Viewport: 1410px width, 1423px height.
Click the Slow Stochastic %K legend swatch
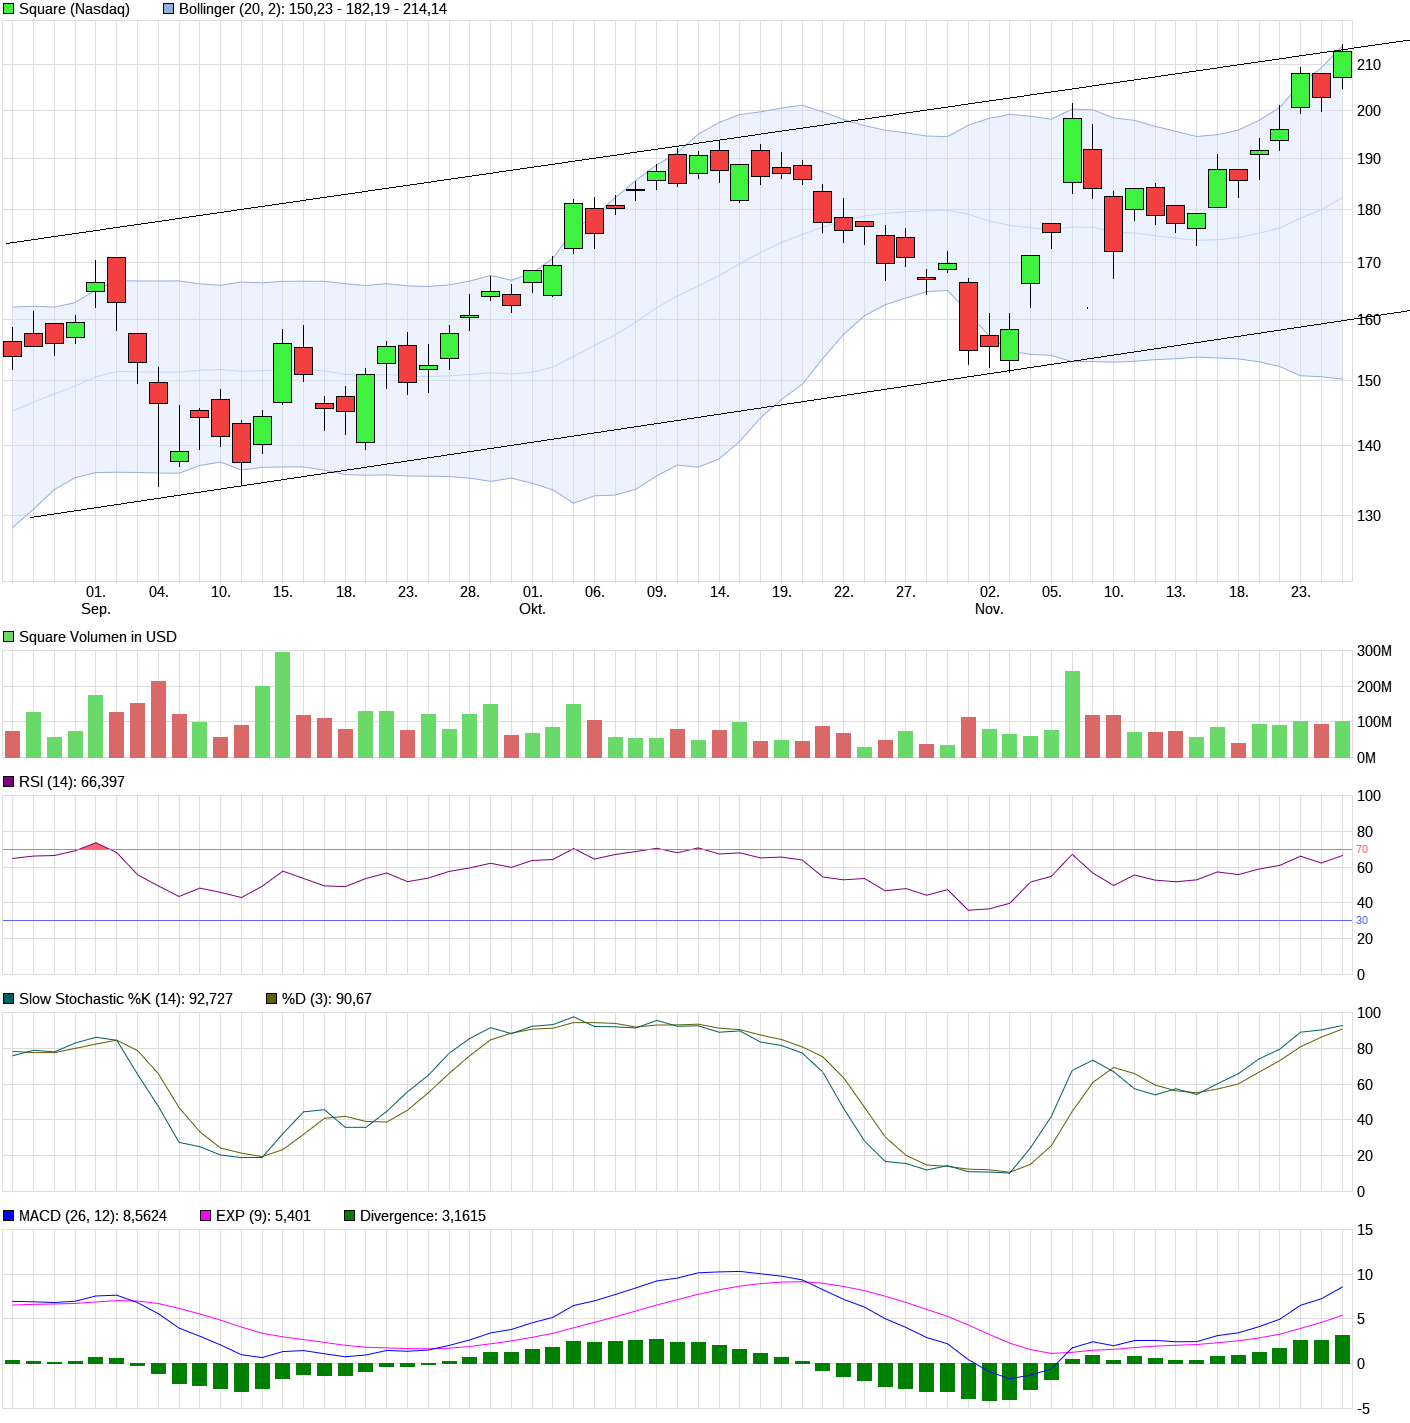(9, 999)
